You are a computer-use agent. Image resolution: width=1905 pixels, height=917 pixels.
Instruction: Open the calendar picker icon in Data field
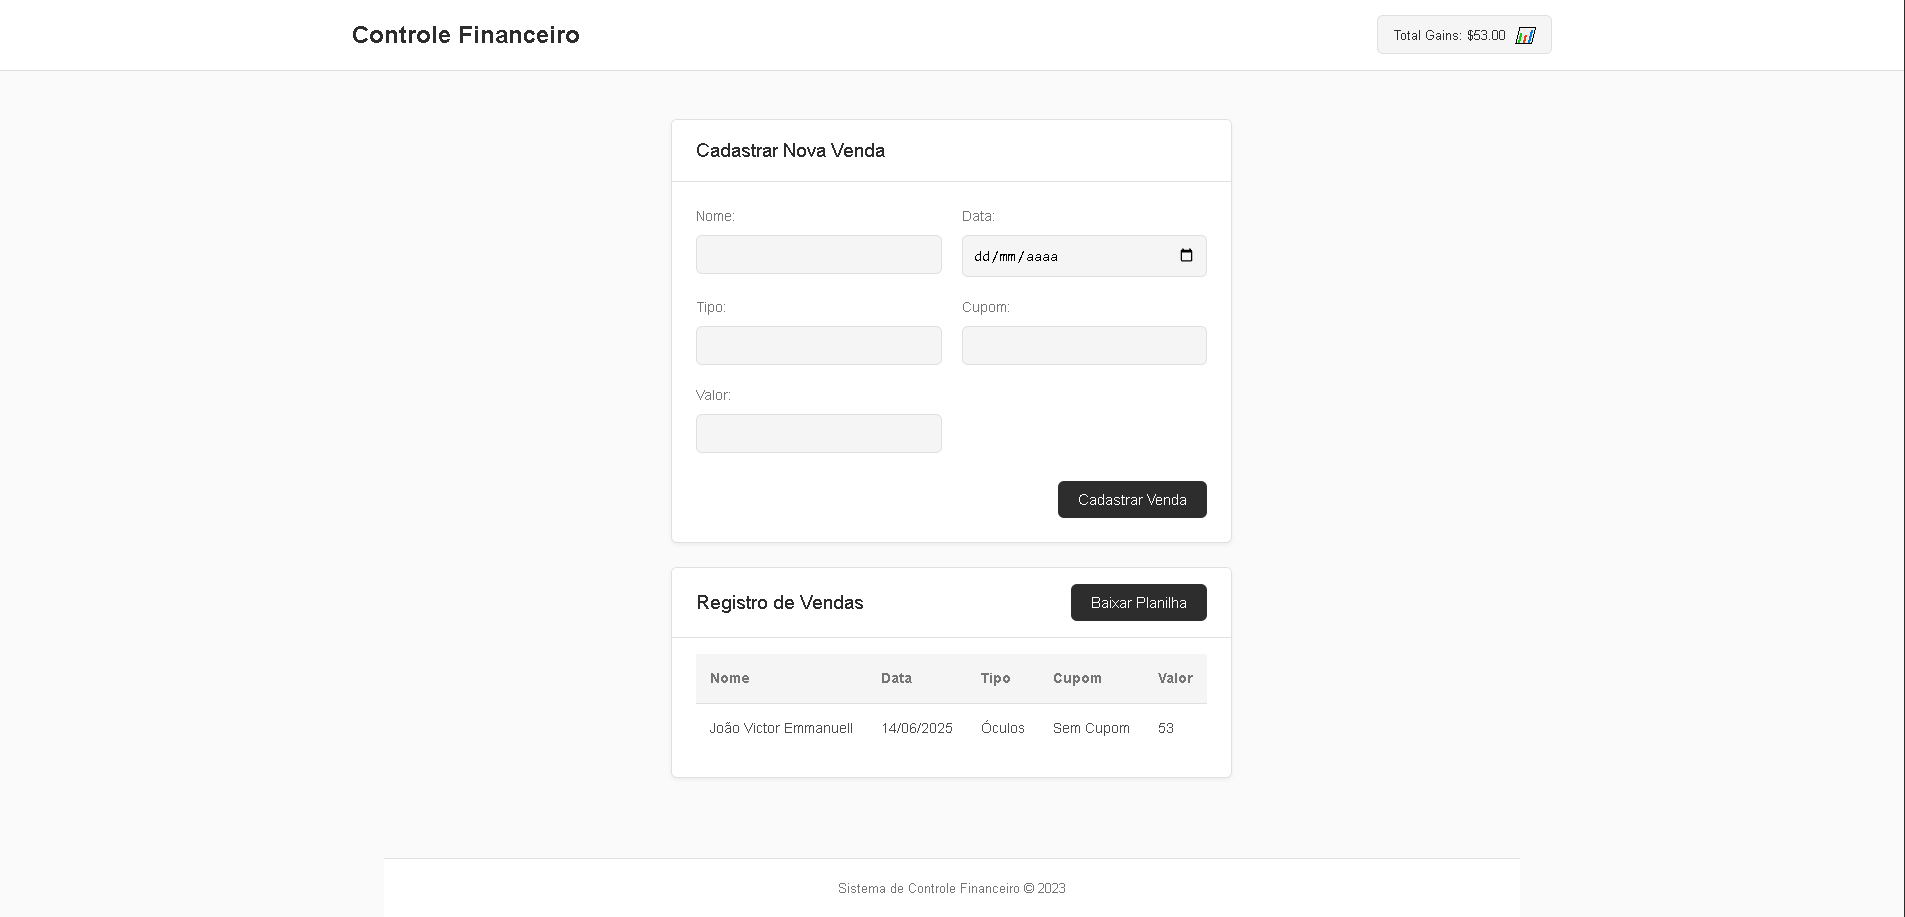[1186, 256]
